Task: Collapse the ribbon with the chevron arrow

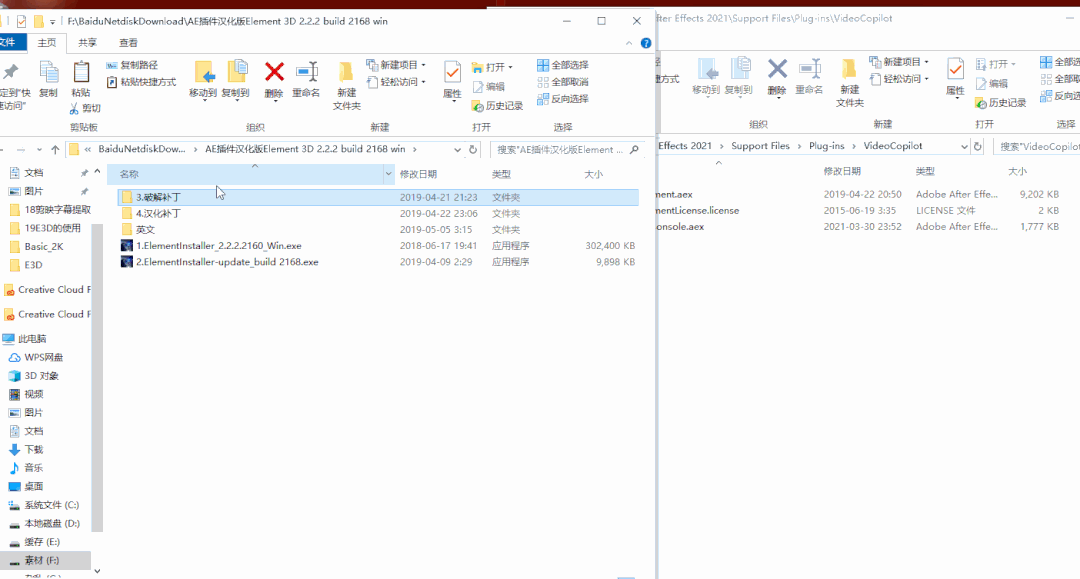Action: (629, 43)
